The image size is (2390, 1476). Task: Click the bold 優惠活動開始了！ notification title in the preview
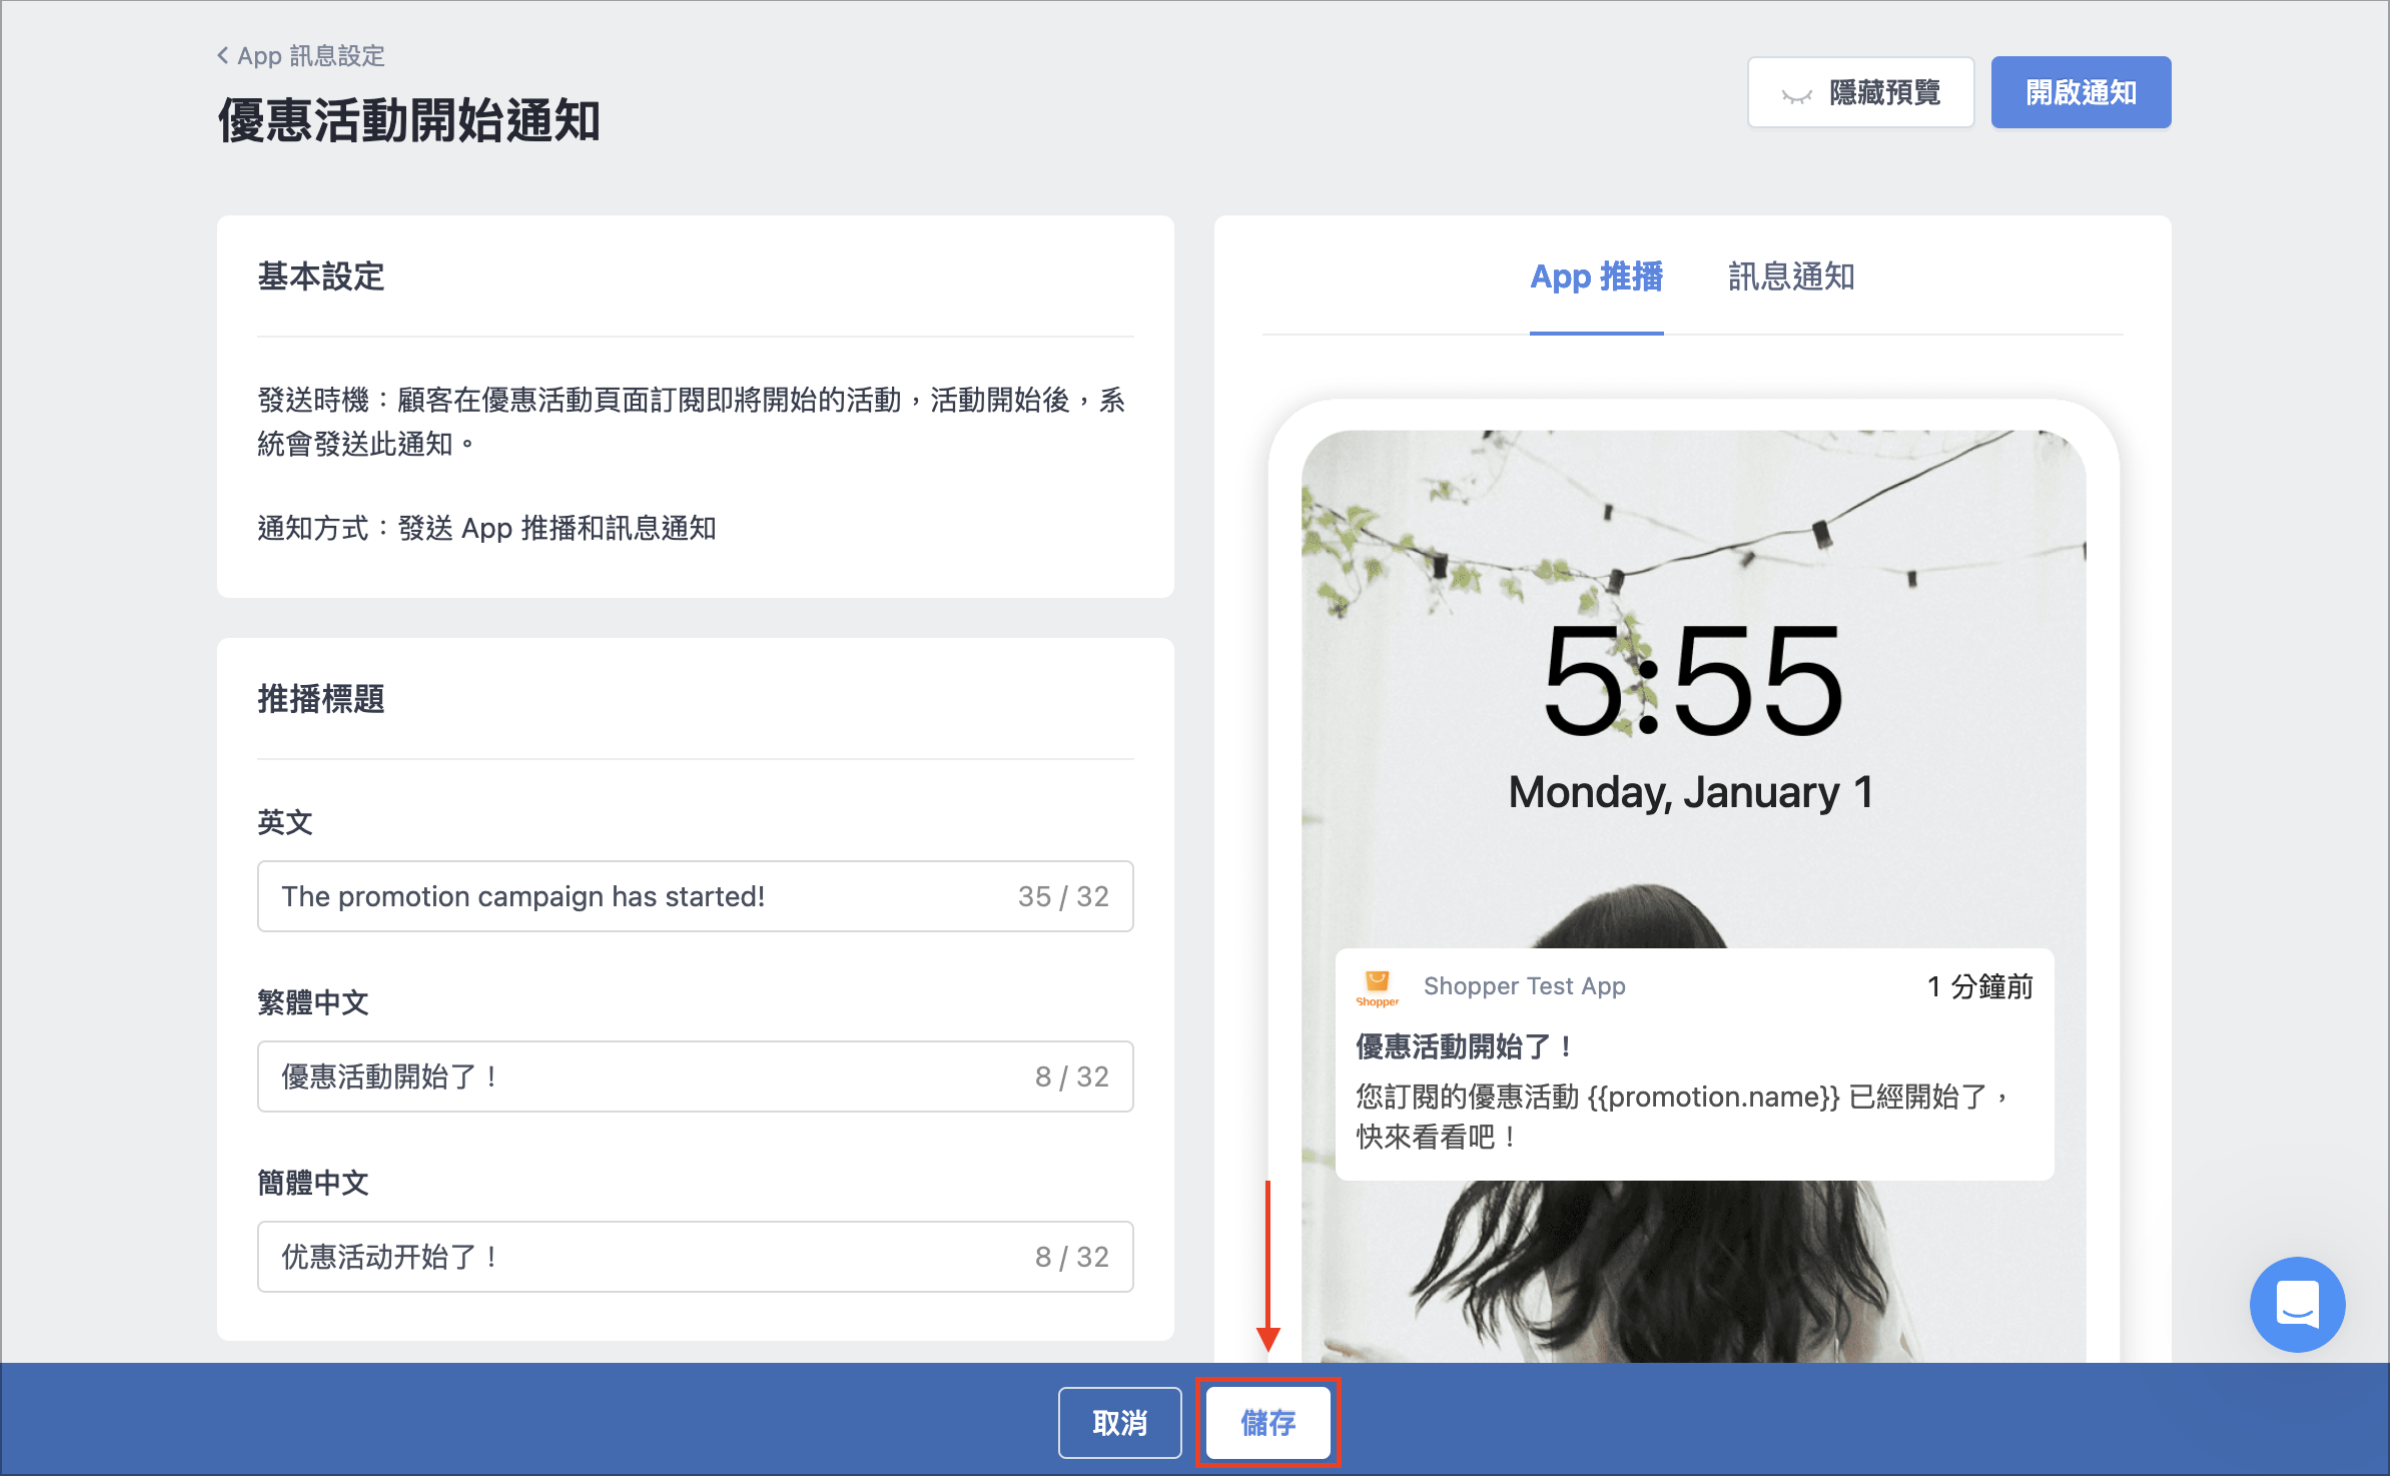click(1466, 1047)
